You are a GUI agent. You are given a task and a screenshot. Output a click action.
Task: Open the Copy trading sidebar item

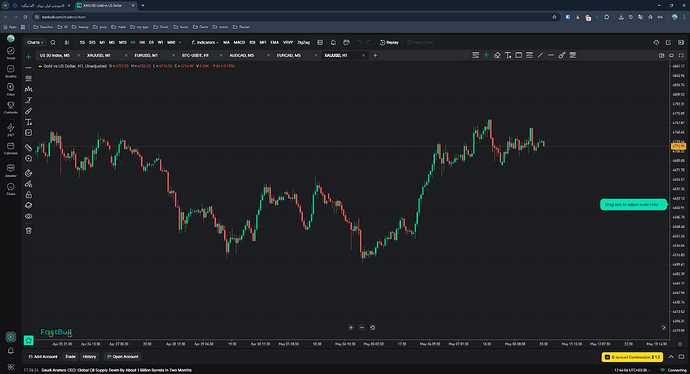(11, 89)
